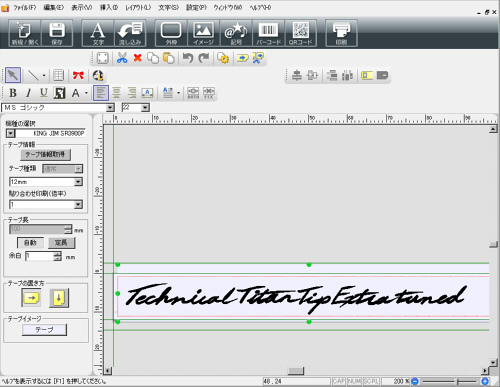
Task: Open the MS Gothic font dropdown
Action: coord(110,108)
